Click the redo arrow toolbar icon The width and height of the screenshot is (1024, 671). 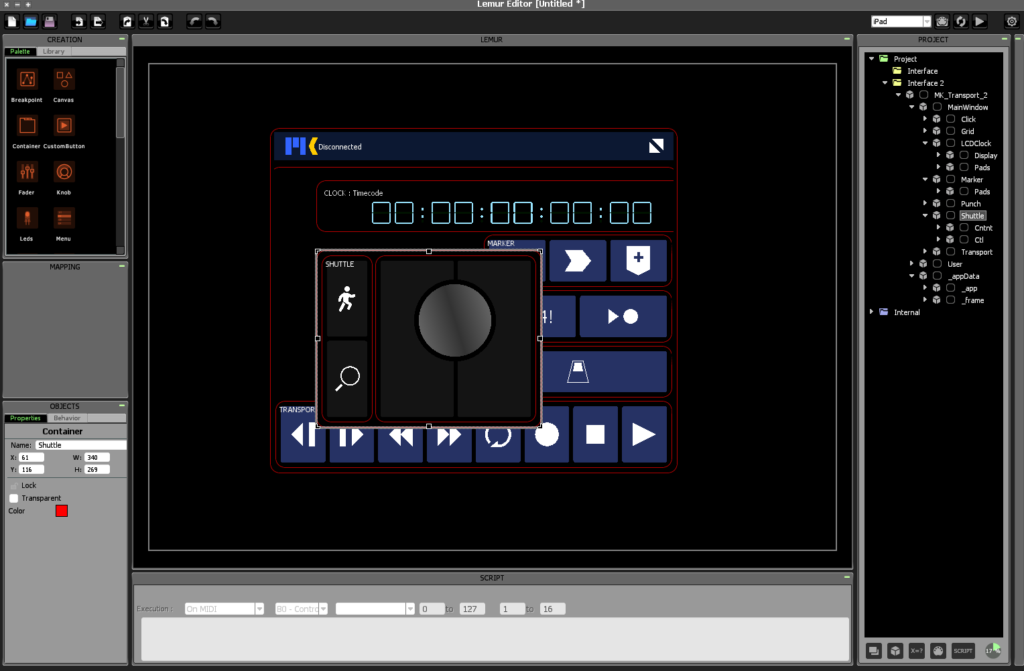(213, 22)
